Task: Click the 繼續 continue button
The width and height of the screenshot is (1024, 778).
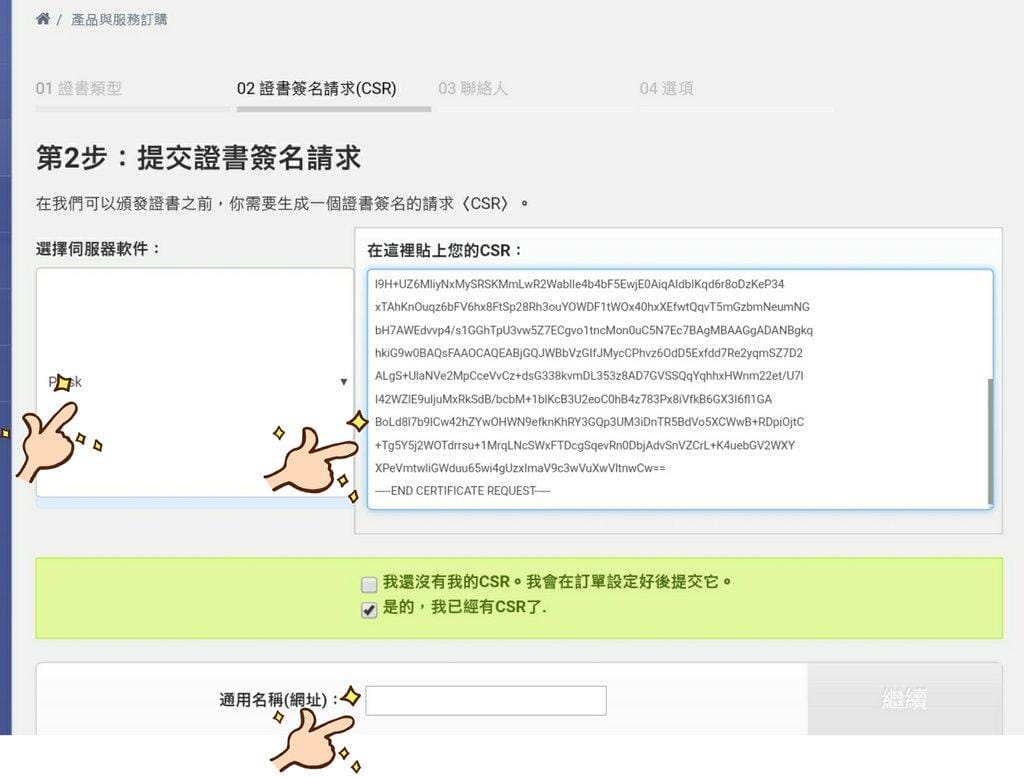Action: click(904, 699)
